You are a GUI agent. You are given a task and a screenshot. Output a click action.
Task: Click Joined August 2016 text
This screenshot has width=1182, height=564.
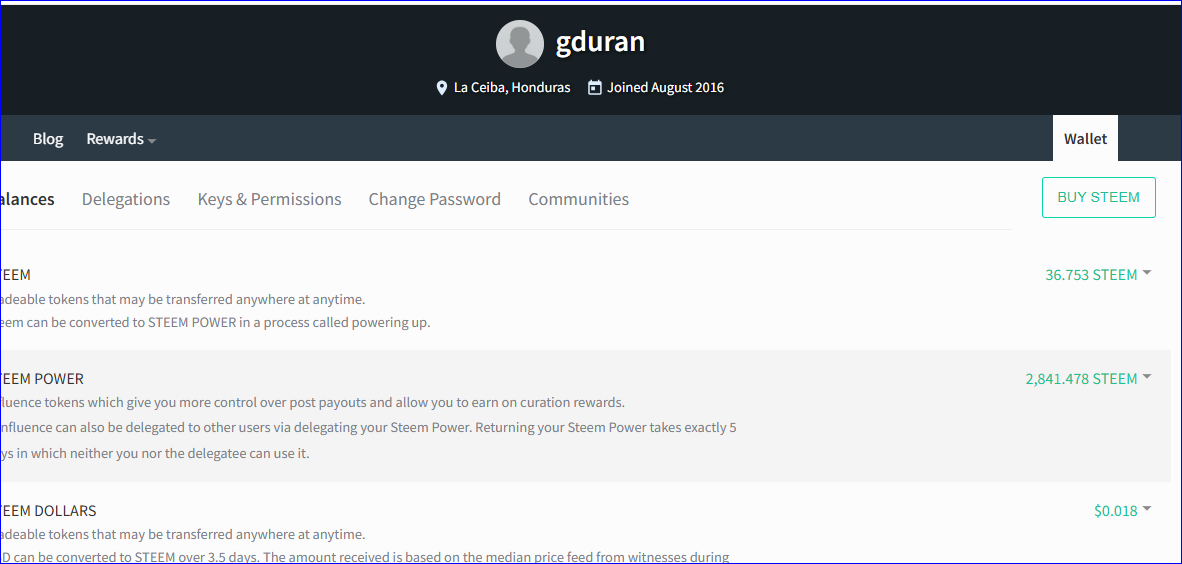coord(666,87)
